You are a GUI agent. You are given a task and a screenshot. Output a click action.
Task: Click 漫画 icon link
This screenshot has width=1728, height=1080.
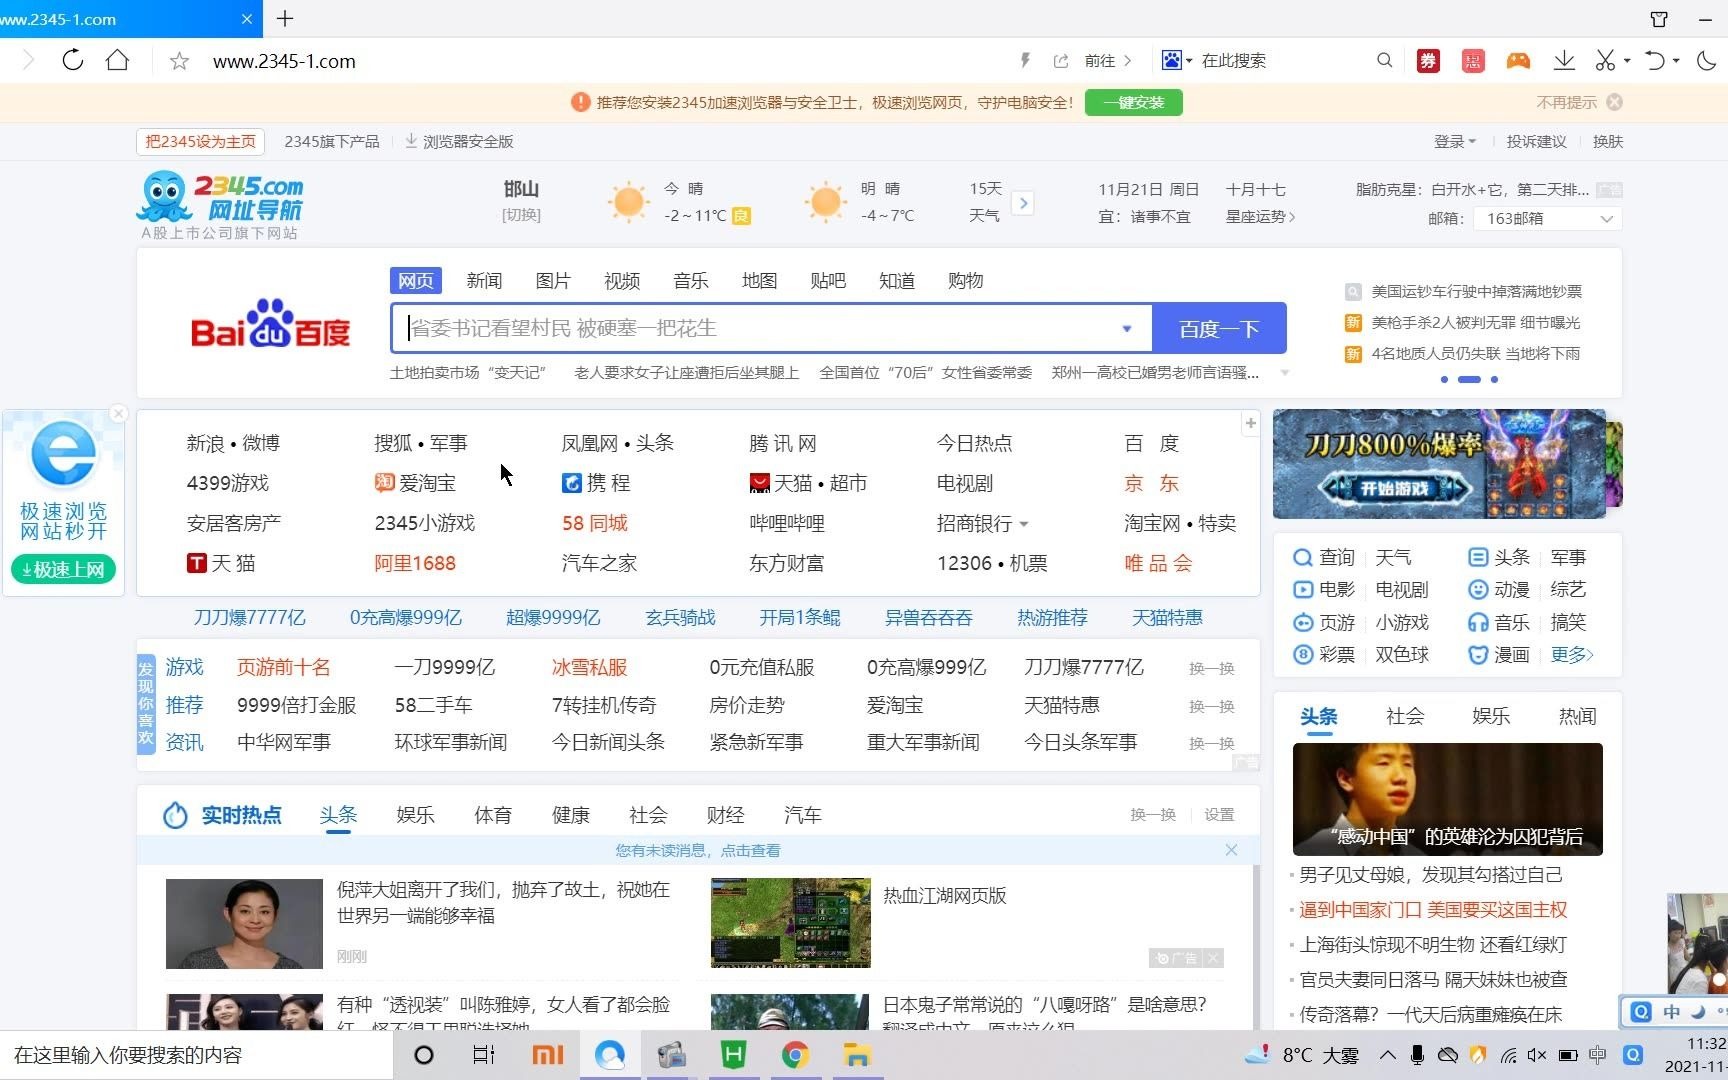[1499, 654]
